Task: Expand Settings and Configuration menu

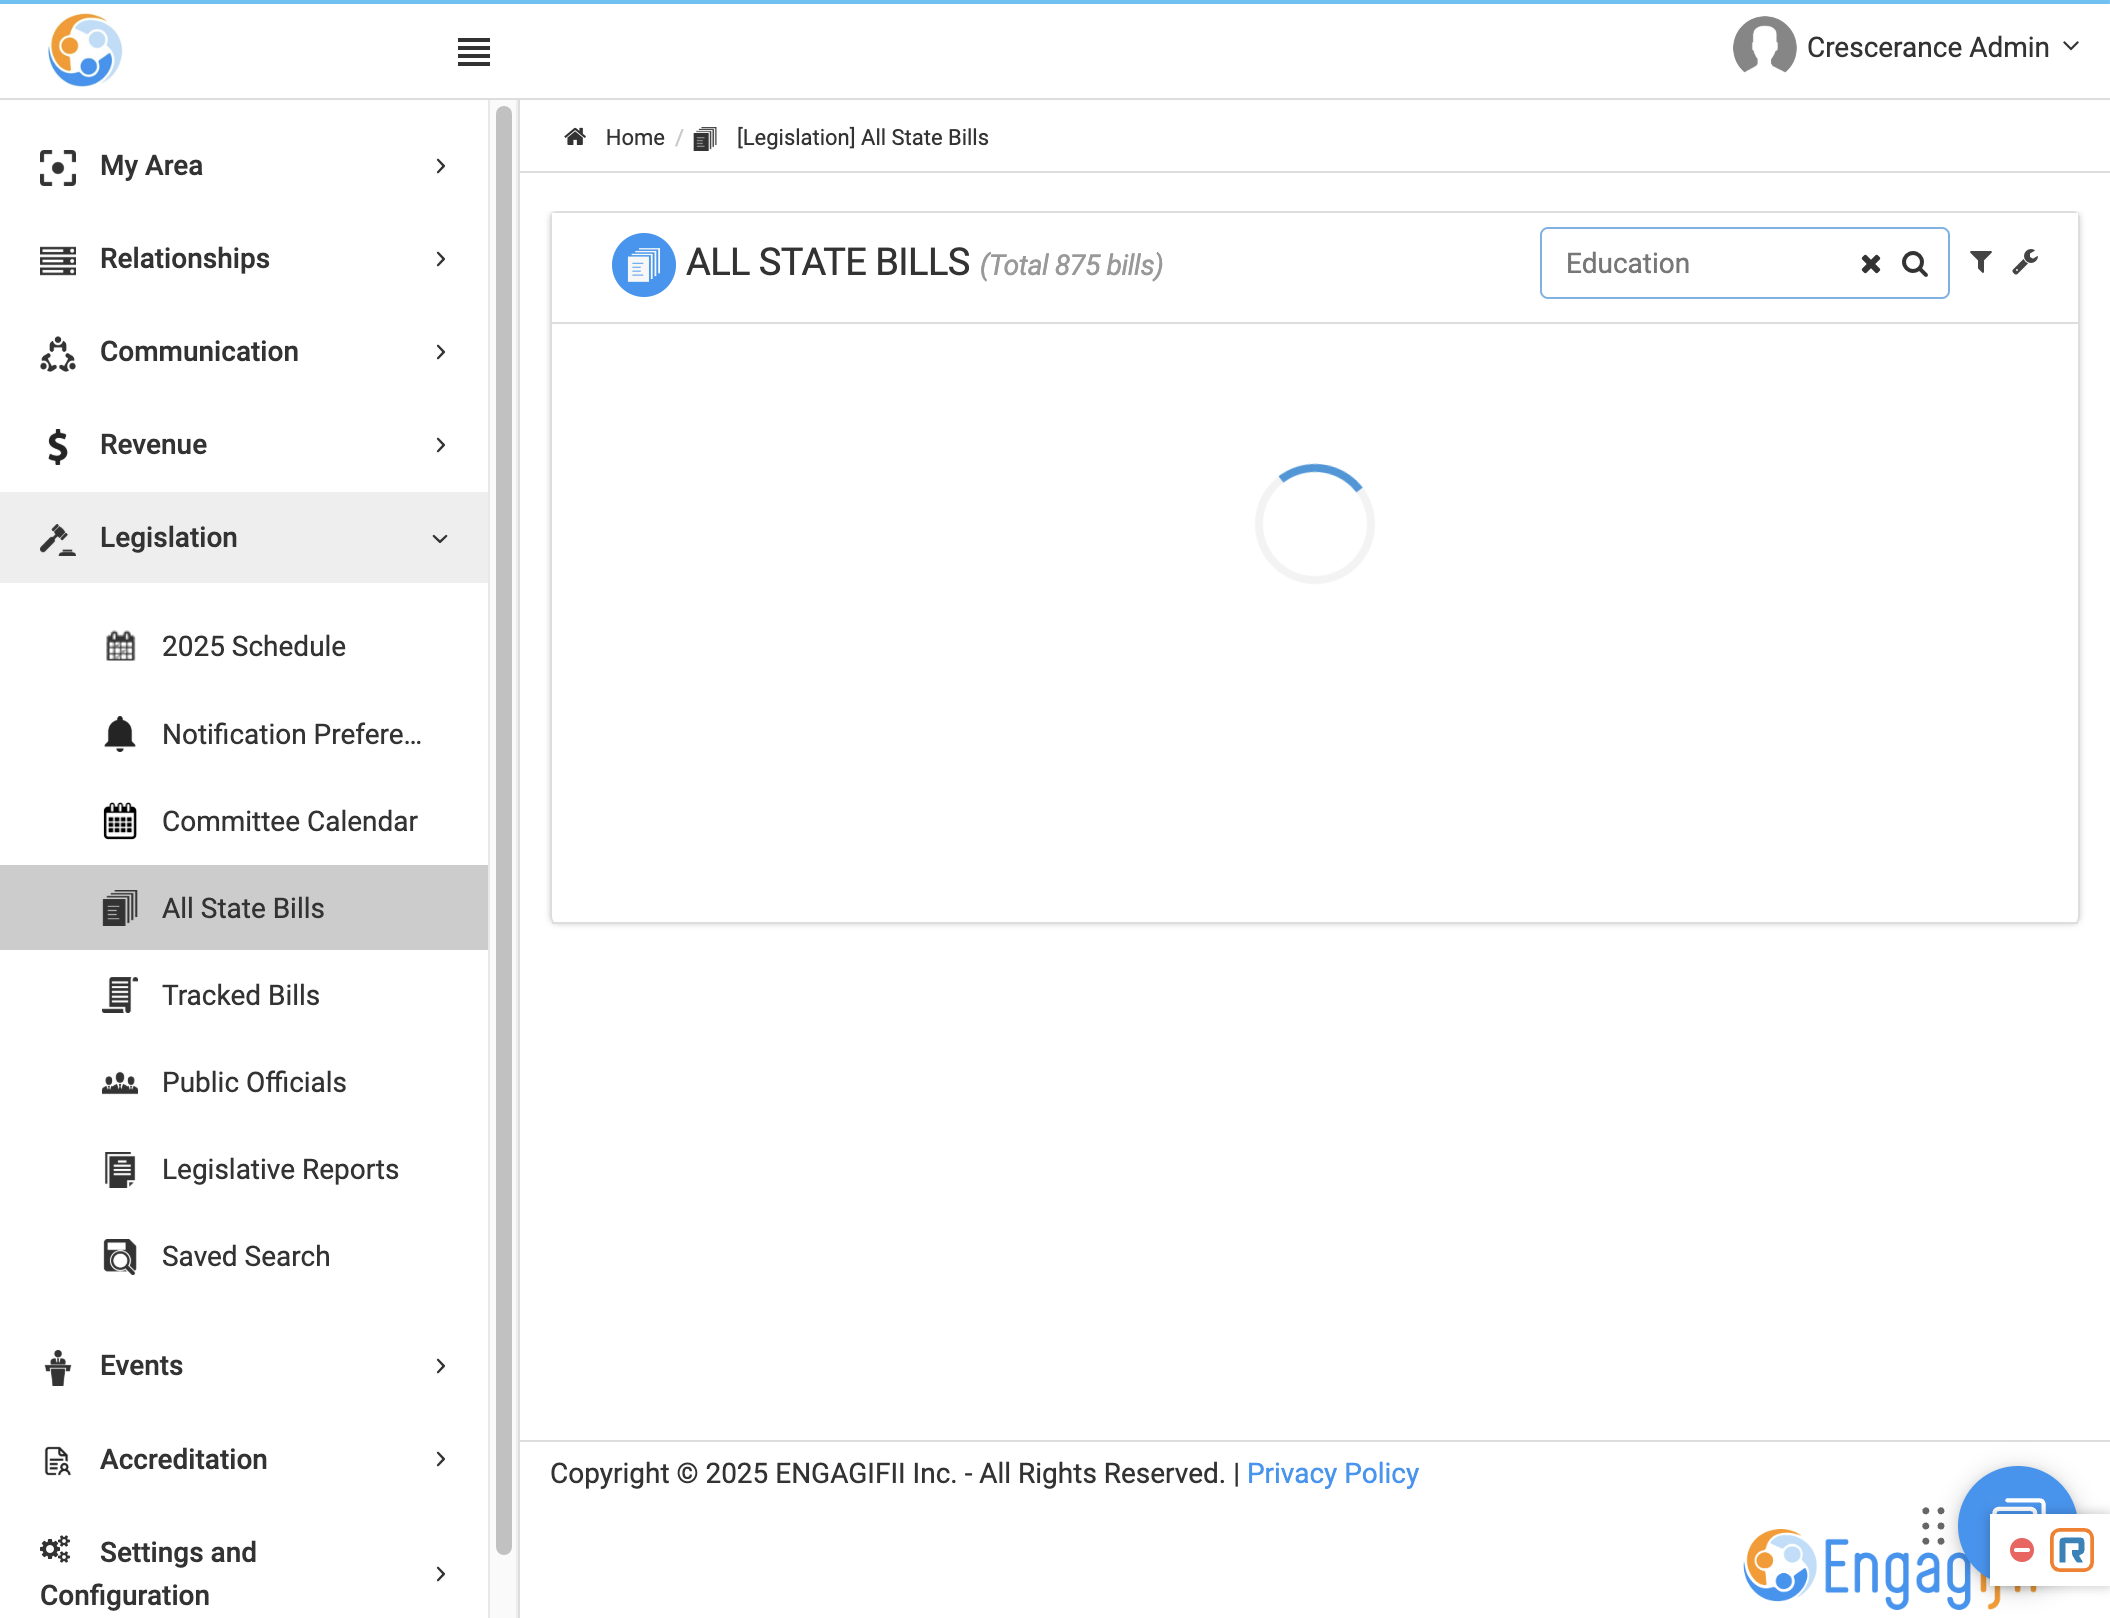Action: [244, 1573]
